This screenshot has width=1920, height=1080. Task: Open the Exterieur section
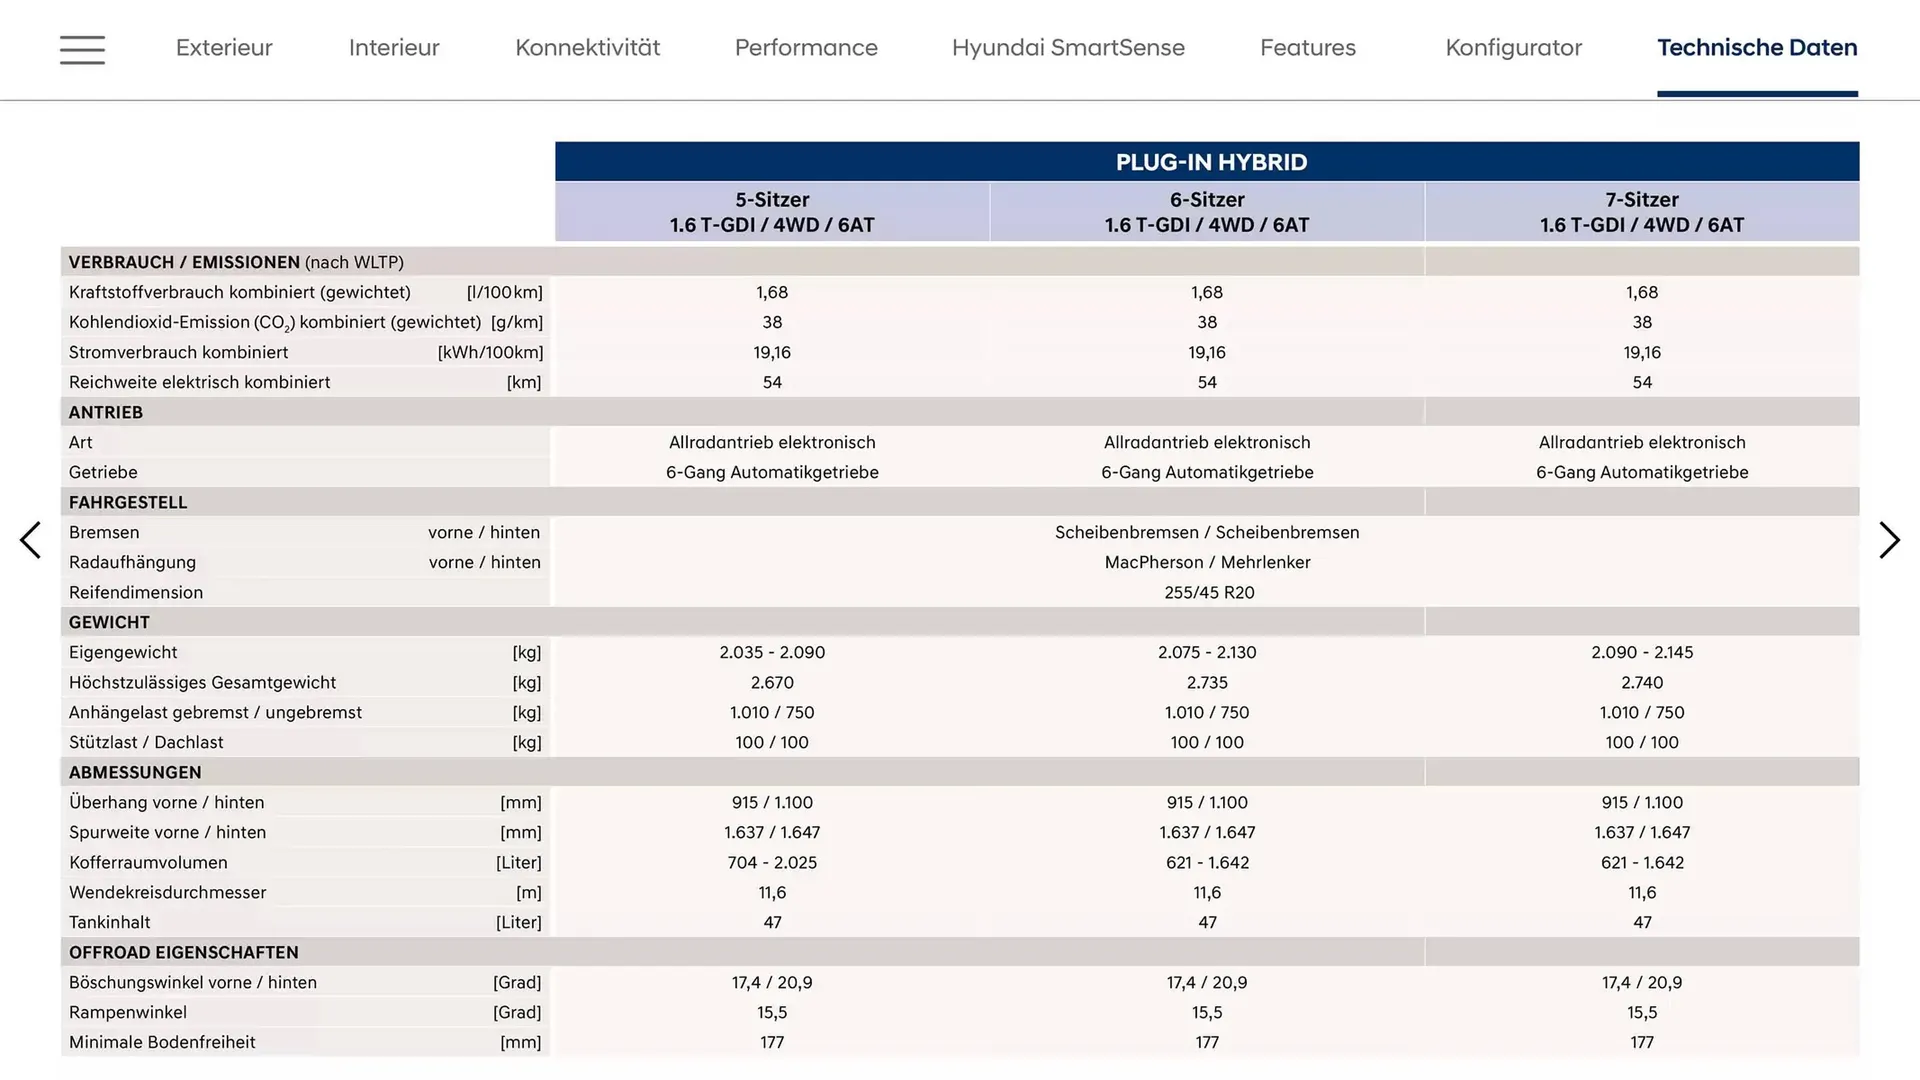click(224, 47)
